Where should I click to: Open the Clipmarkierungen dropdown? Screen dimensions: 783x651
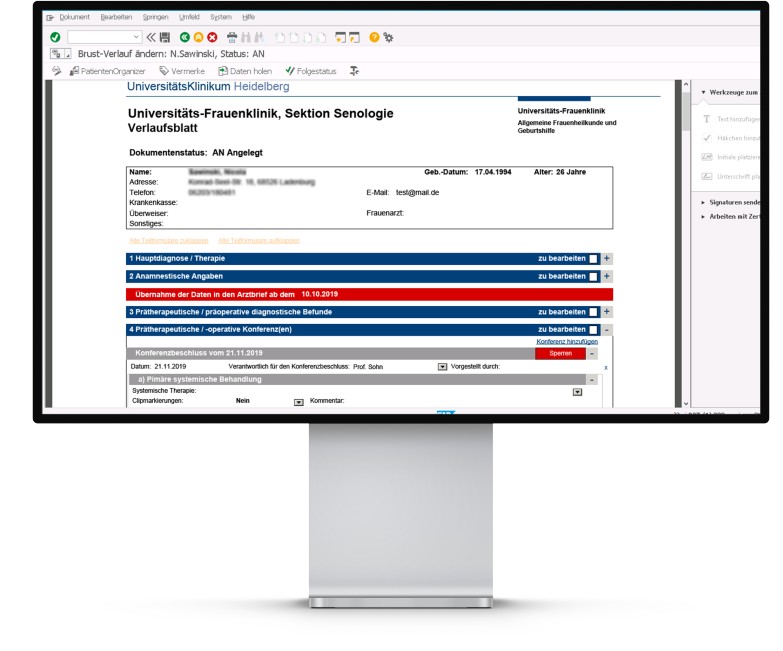click(298, 402)
